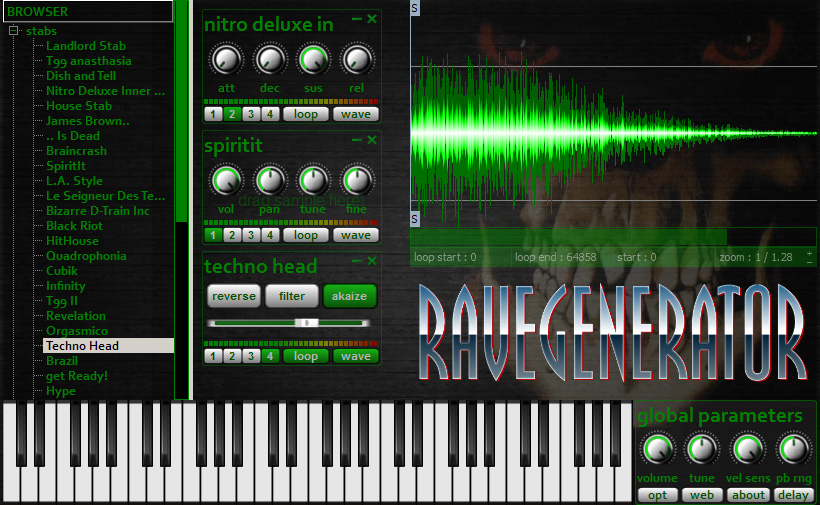Viewport: 820px width, 505px height.
Task: Switch spiritit panel to page 3
Action: click(x=251, y=235)
